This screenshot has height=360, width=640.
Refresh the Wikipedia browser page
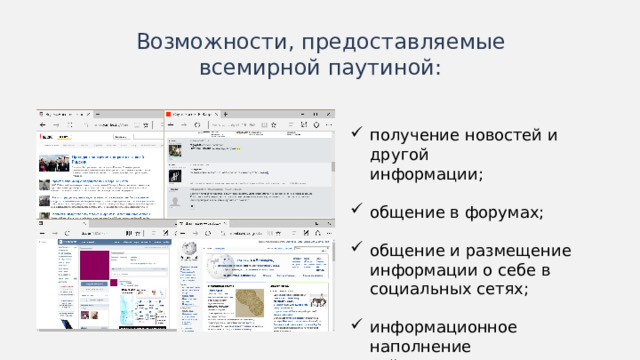[208, 233]
